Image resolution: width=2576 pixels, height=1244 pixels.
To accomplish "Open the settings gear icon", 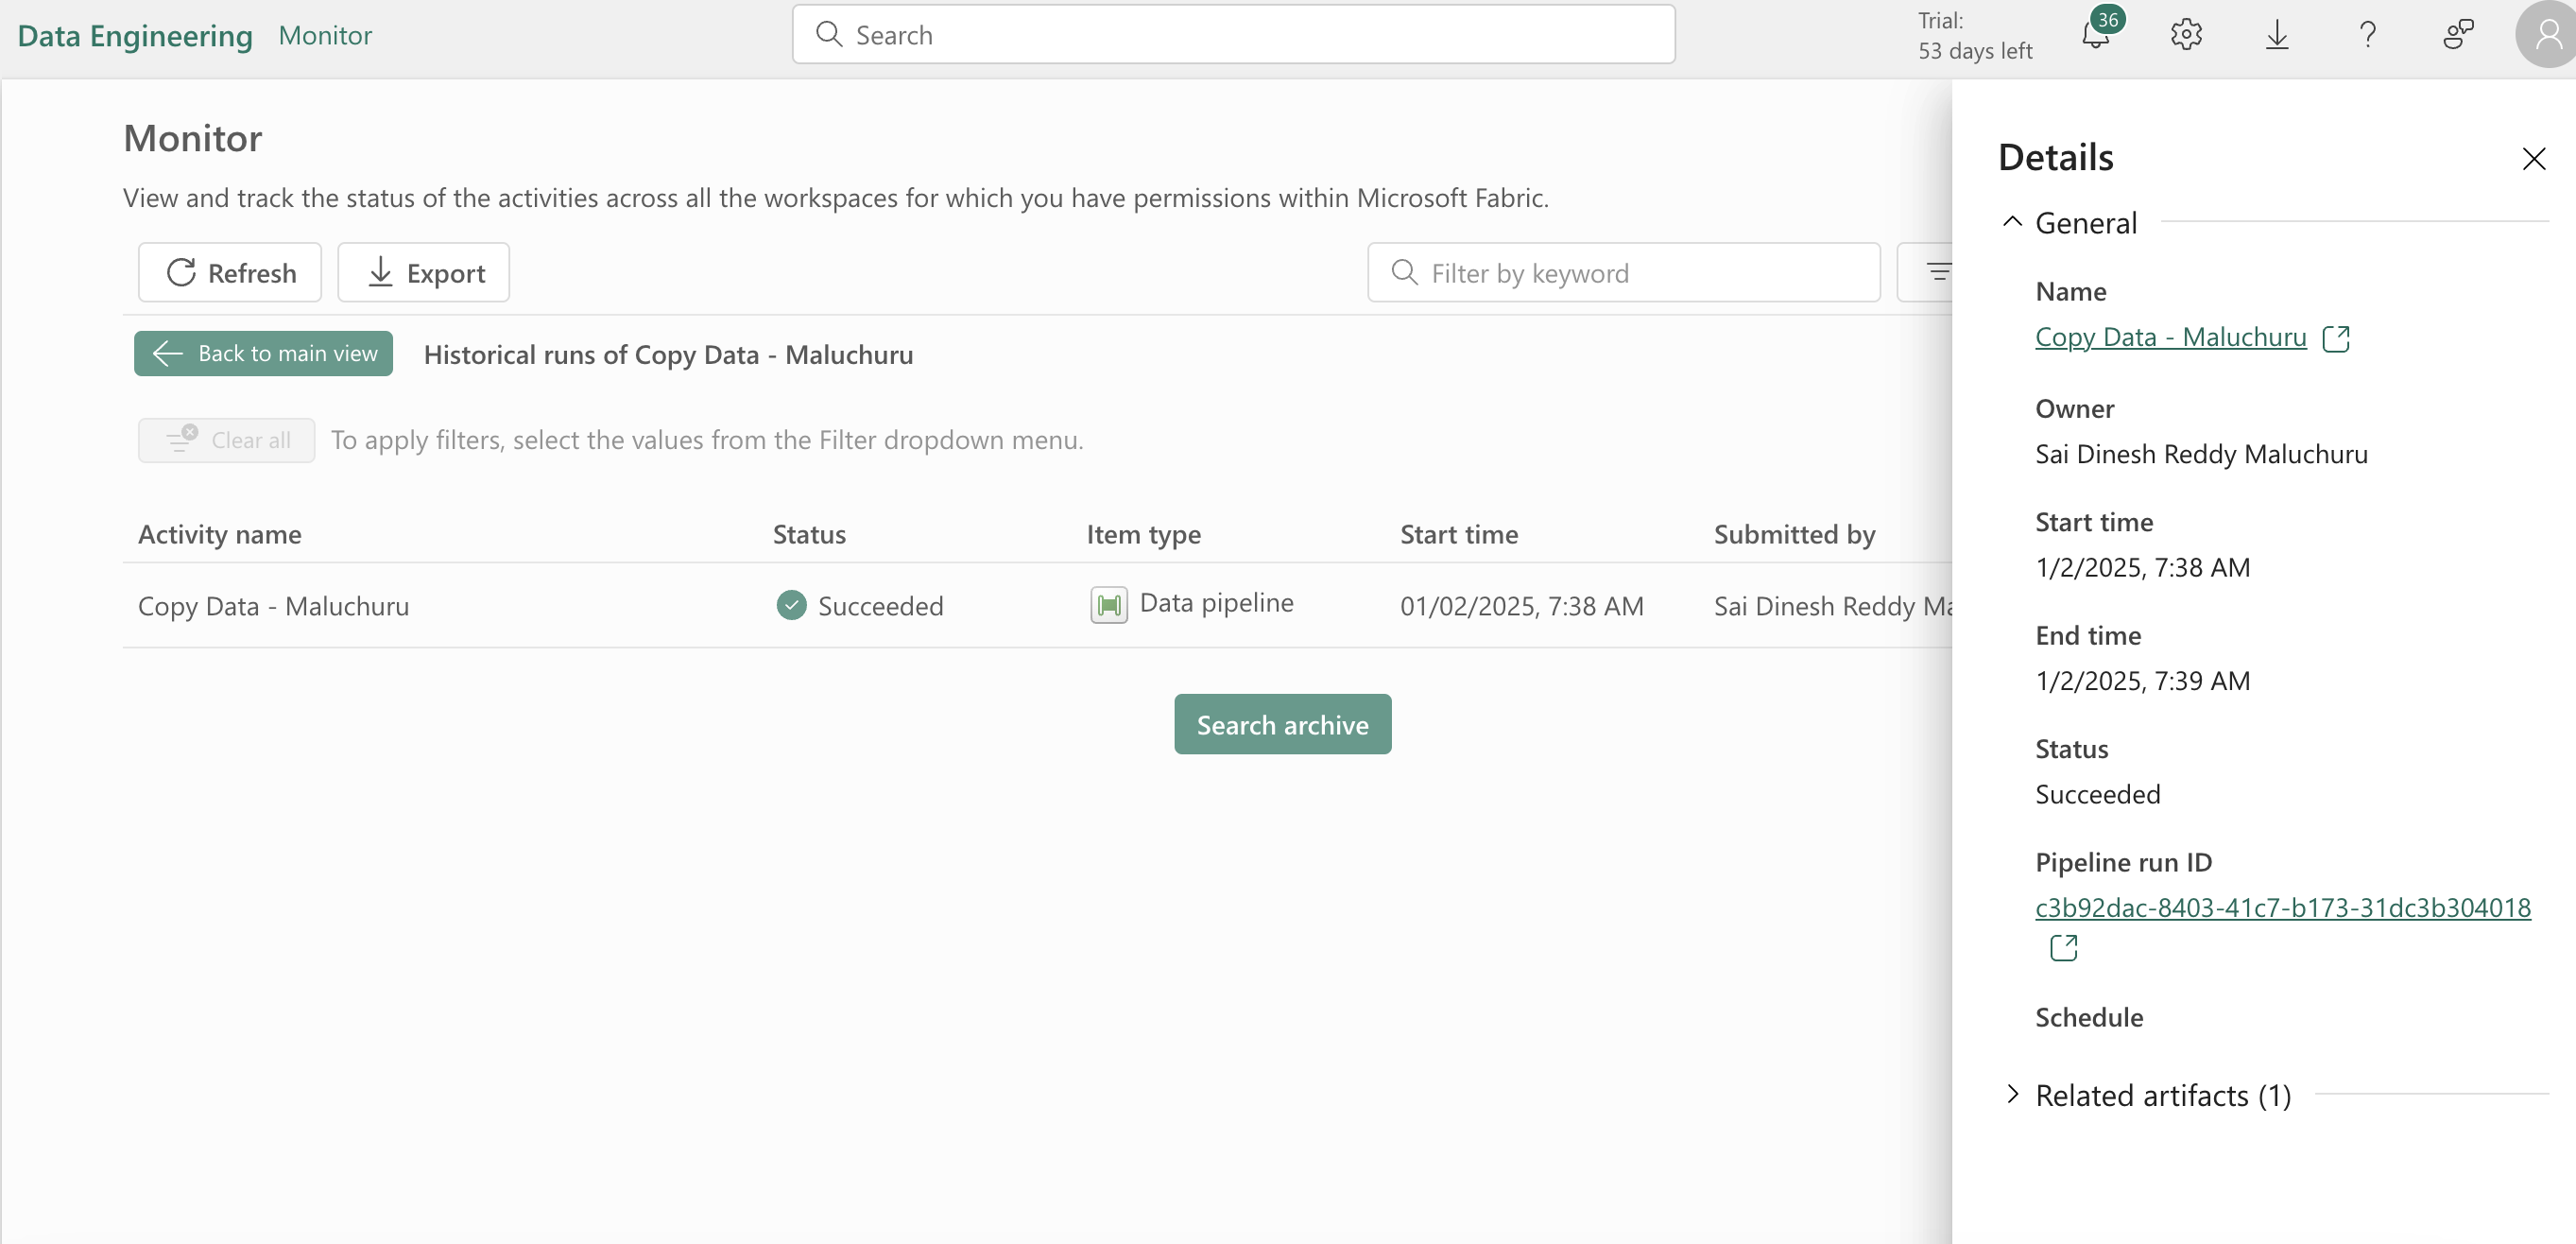I will click(2186, 34).
